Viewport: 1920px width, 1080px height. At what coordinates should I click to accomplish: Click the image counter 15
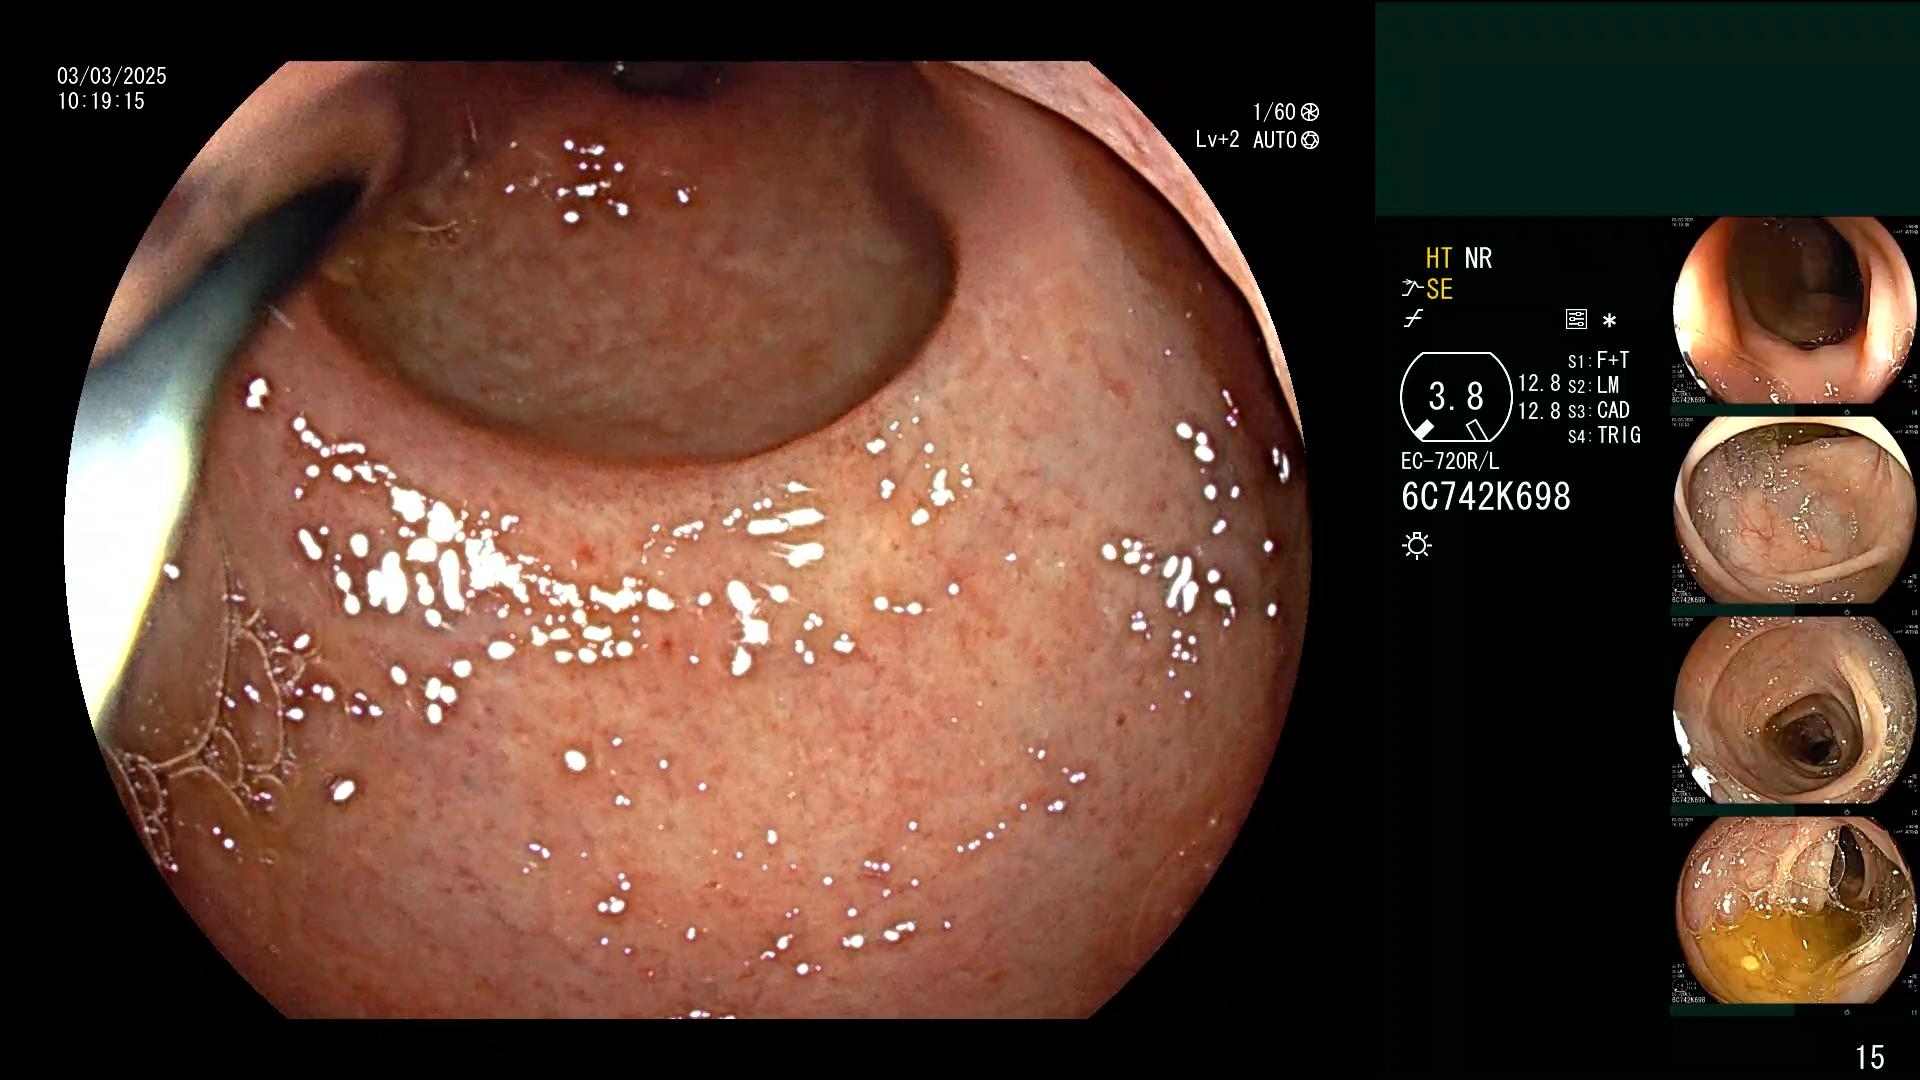1870,1057
